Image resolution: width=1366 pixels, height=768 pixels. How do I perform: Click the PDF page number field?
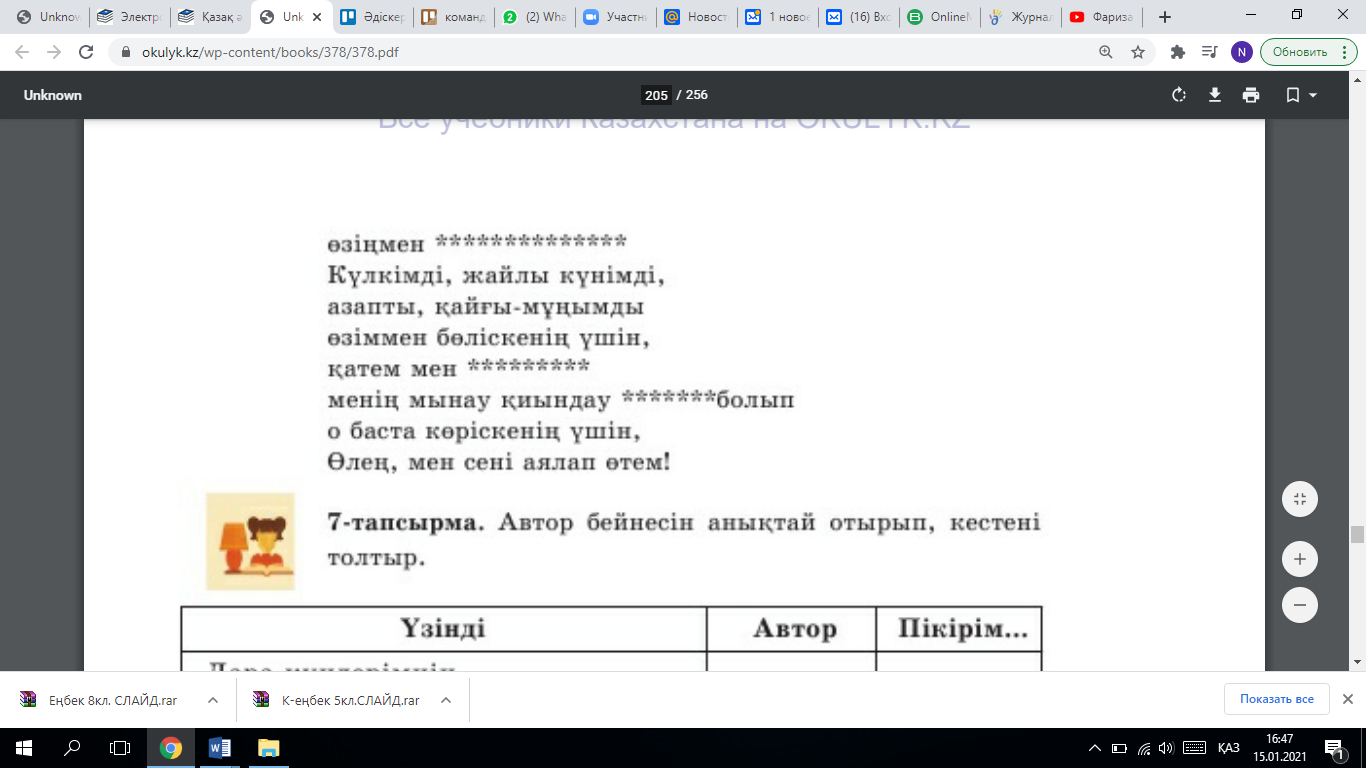656,95
